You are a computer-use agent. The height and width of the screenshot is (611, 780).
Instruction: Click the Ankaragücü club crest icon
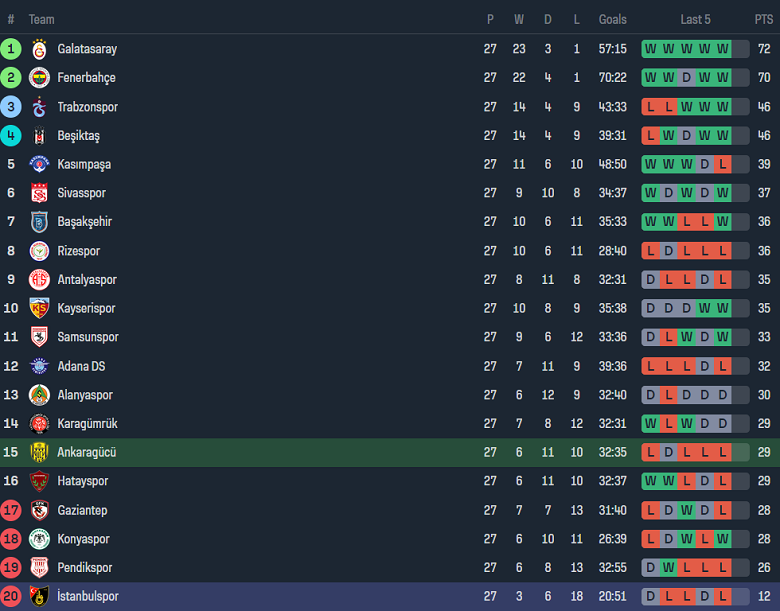pos(39,453)
